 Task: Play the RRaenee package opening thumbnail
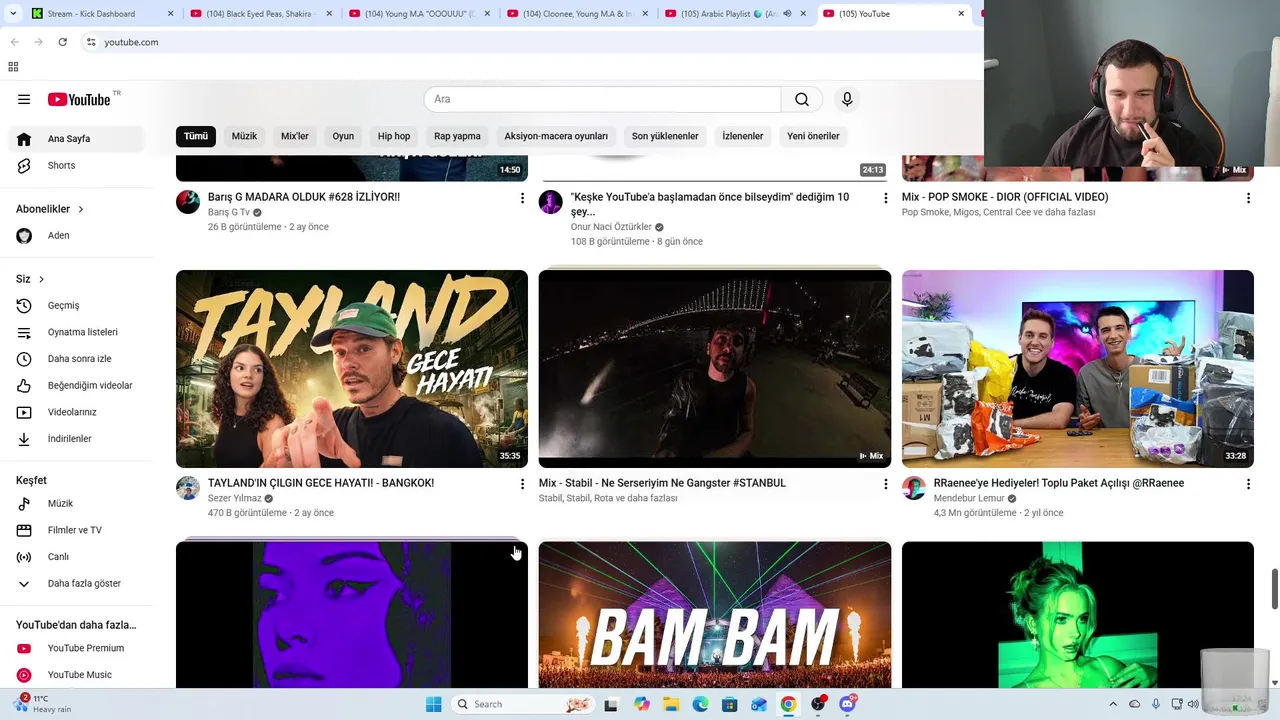[1078, 369]
